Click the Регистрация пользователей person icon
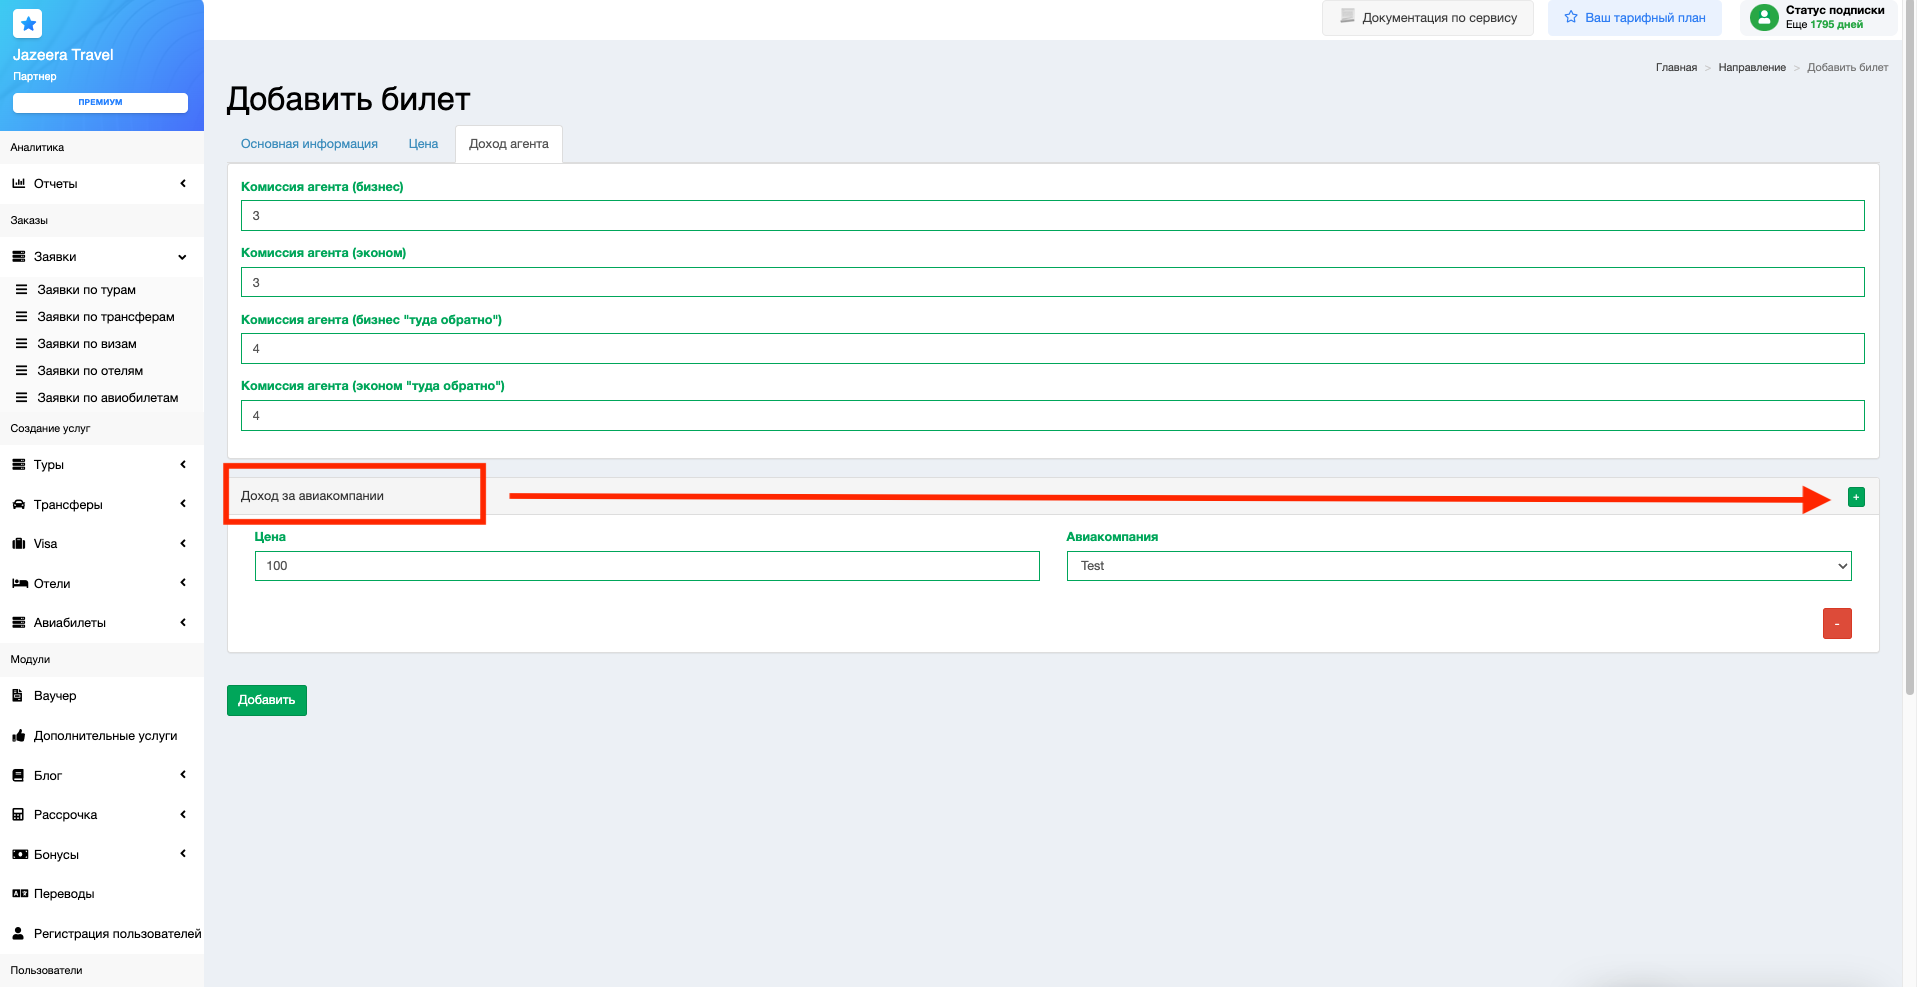Screen dimensions: 1917x987 pyautogui.click(x=18, y=933)
